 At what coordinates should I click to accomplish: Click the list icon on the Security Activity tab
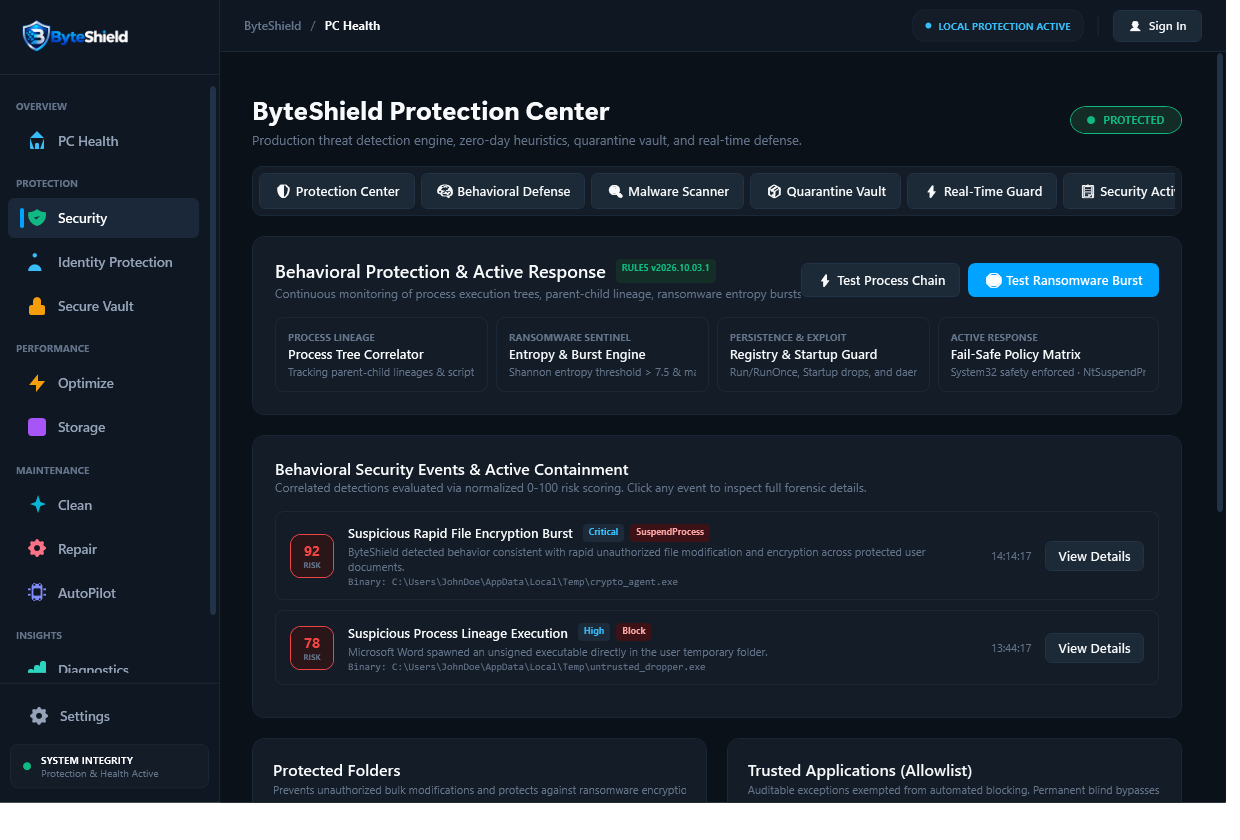pos(1088,191)
